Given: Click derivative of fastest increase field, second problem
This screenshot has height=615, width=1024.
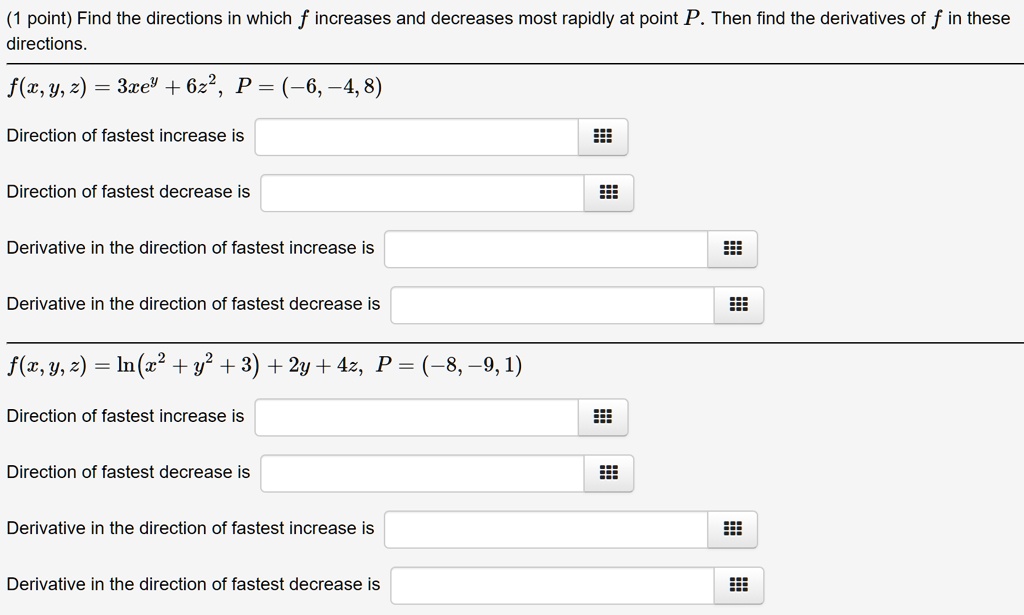Looking at the screenshot, I should [x=545, y=529].
